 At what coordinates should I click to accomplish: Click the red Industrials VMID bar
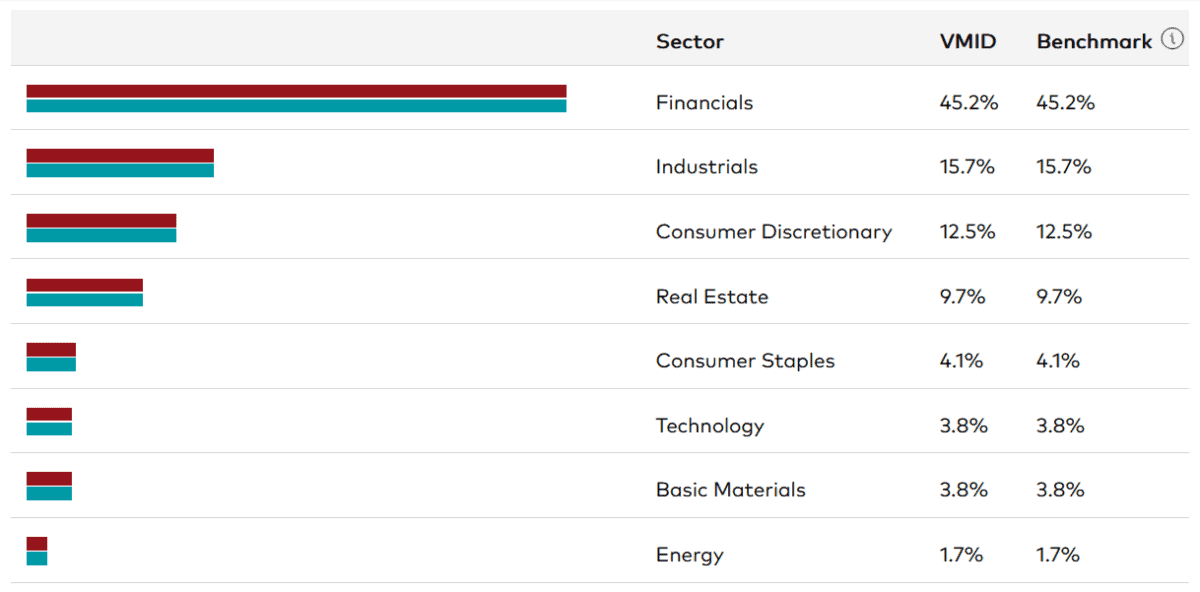click(120, 155)
